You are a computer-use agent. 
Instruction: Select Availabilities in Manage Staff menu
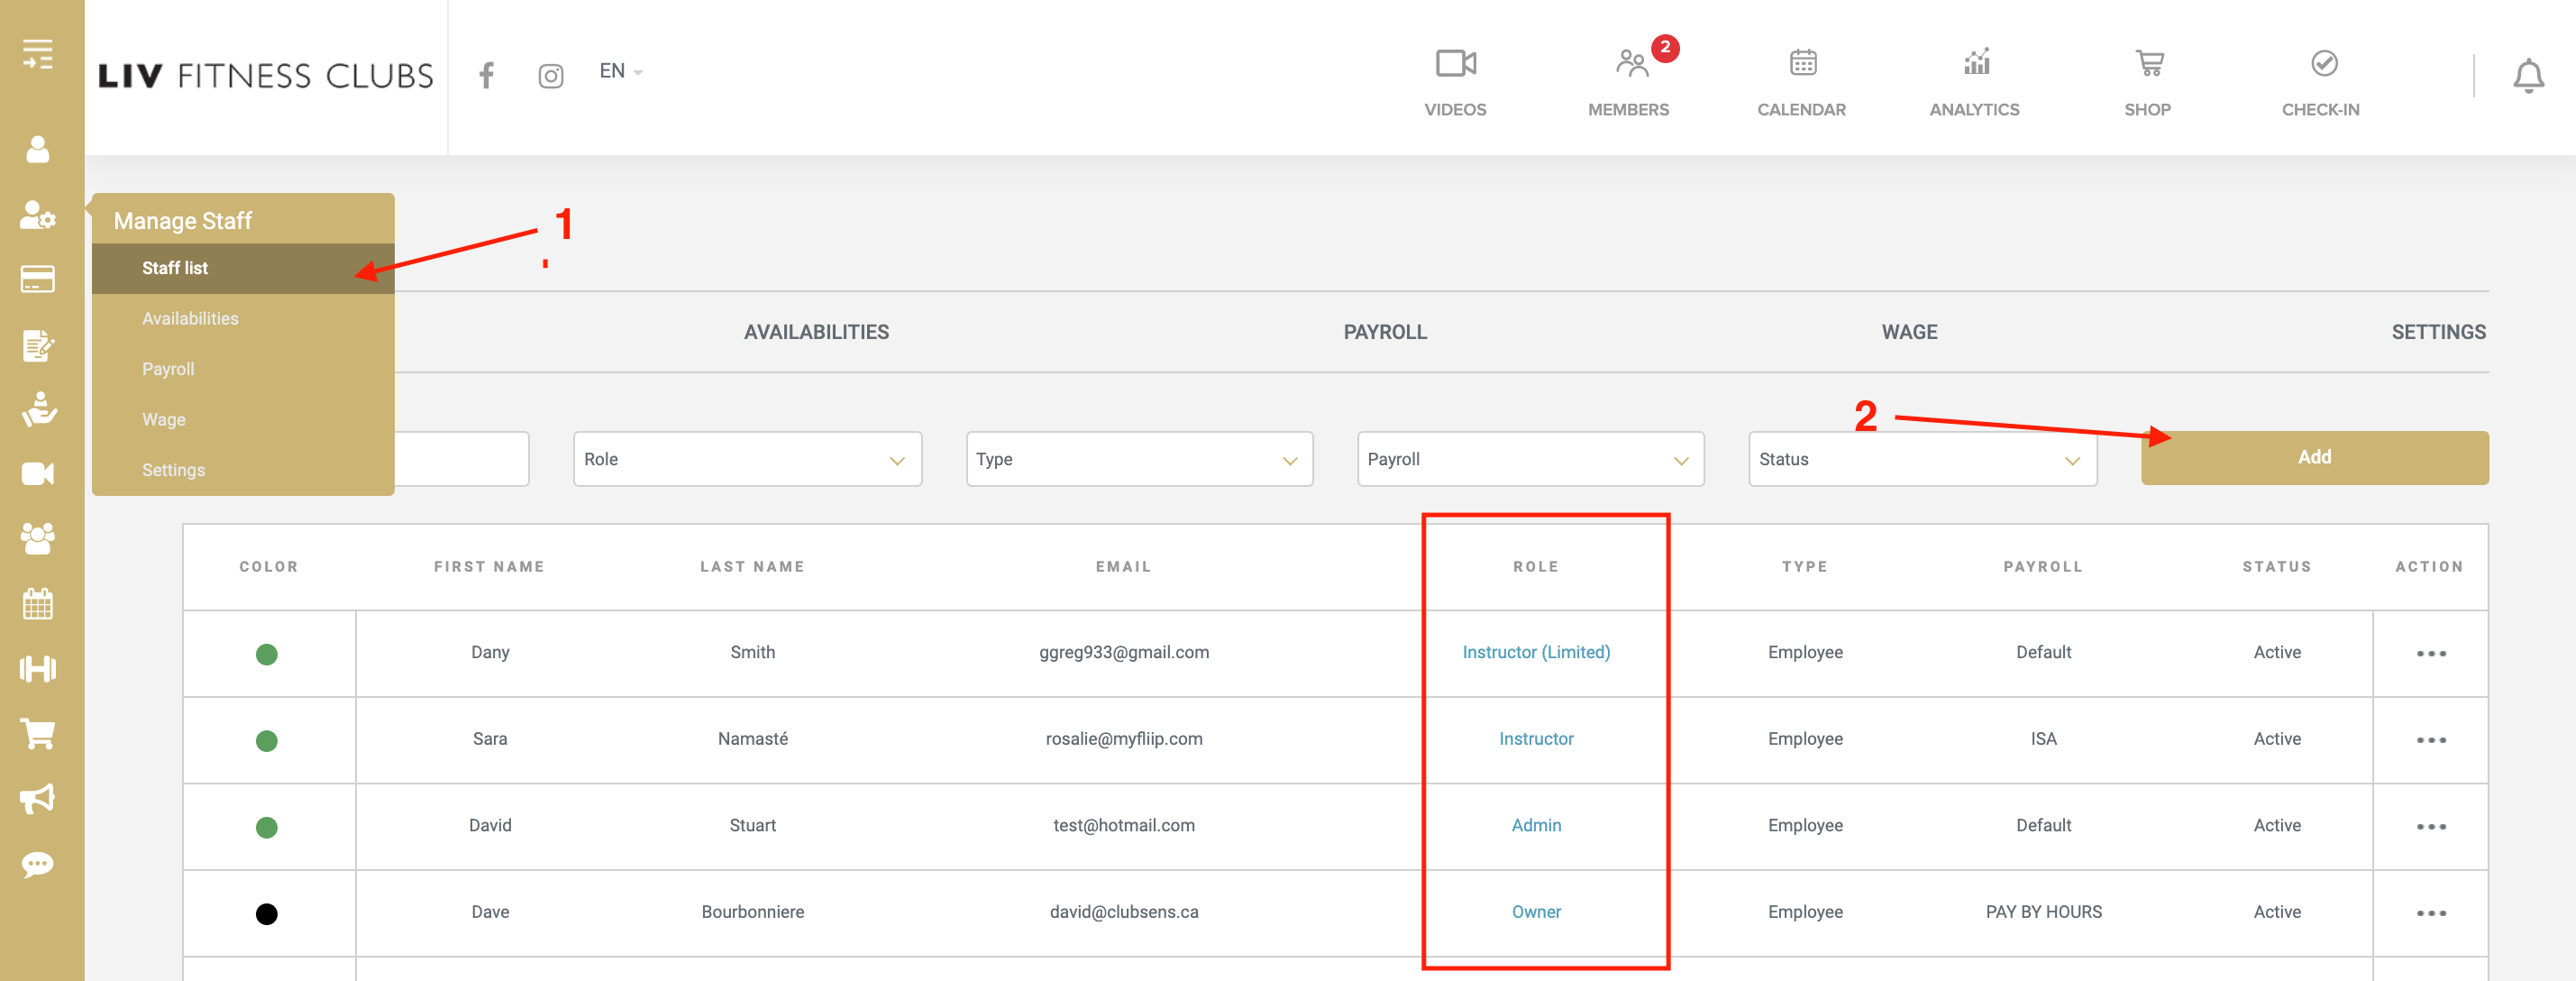[190, 318]
